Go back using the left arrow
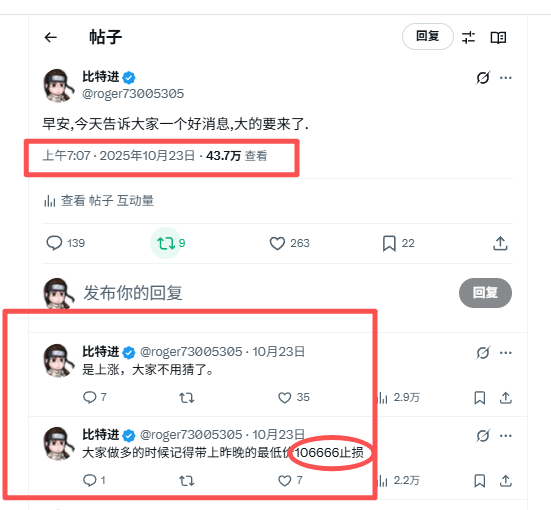 tap(51, 37)
